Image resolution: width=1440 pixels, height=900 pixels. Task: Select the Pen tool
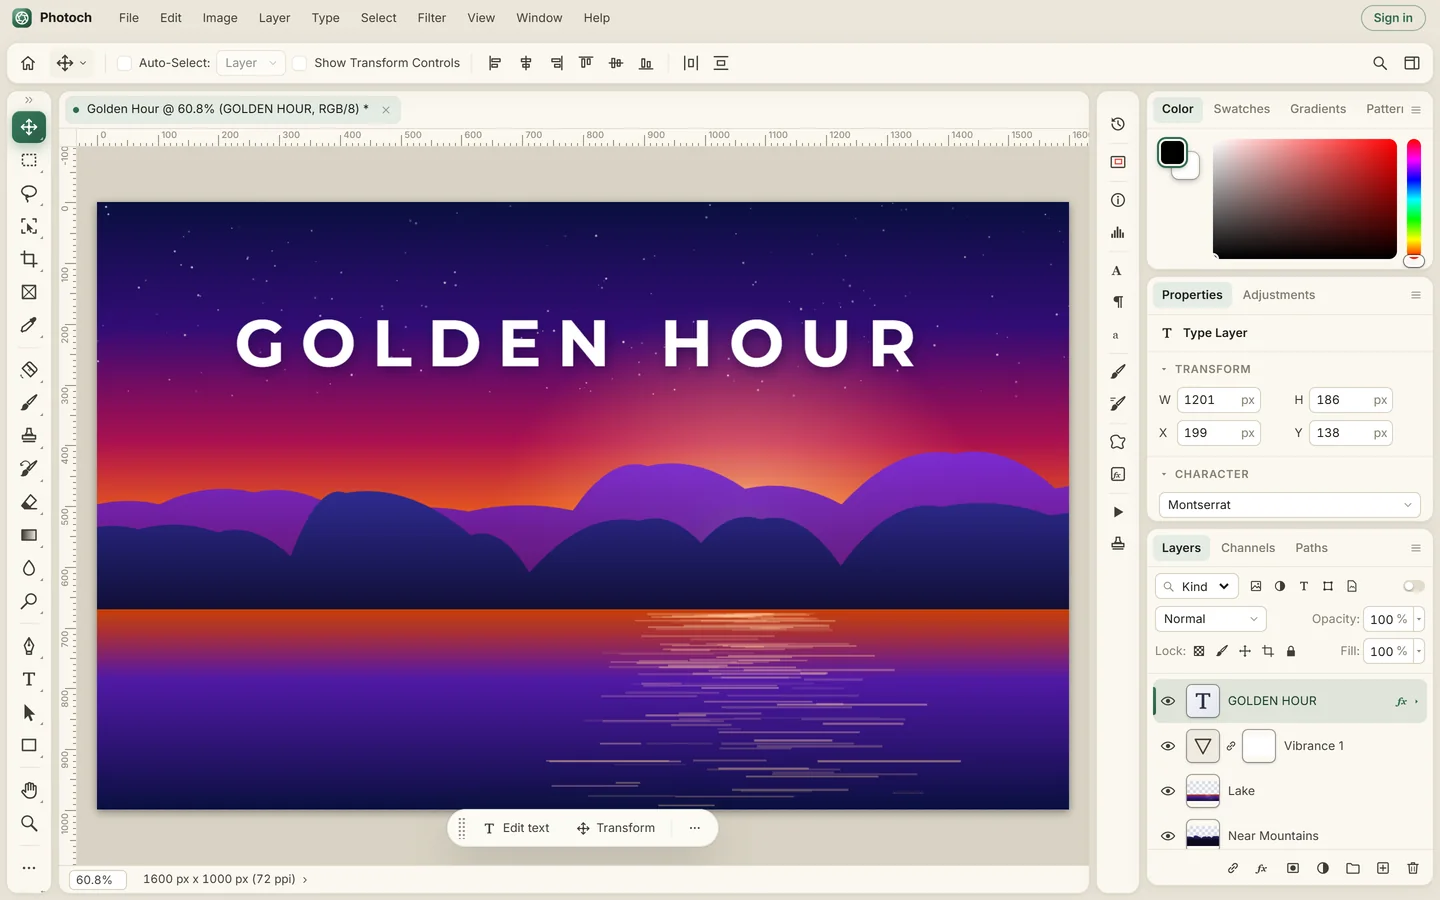pyautogui.click(x=29, y=646)
